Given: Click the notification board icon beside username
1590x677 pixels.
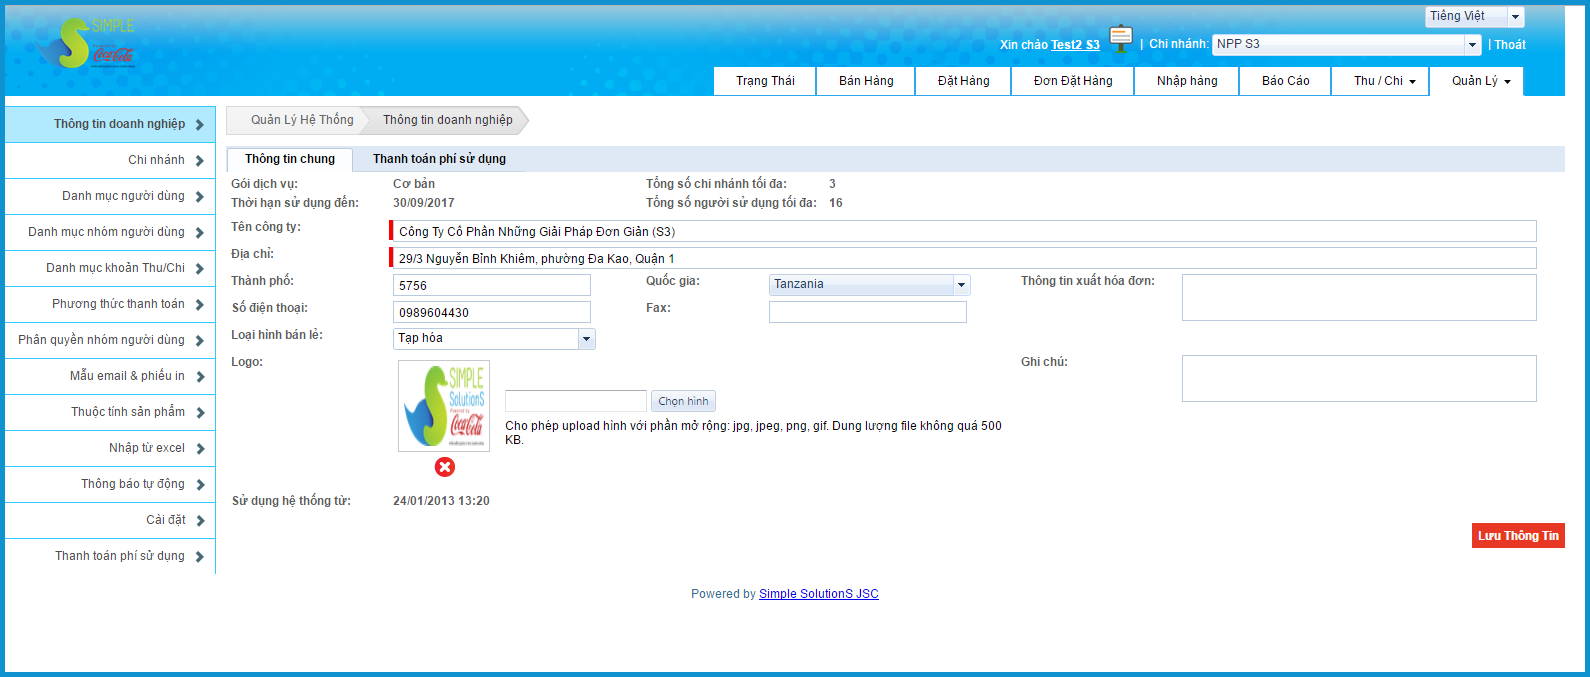Looking at the screenshot, I should click(1121, 39).
